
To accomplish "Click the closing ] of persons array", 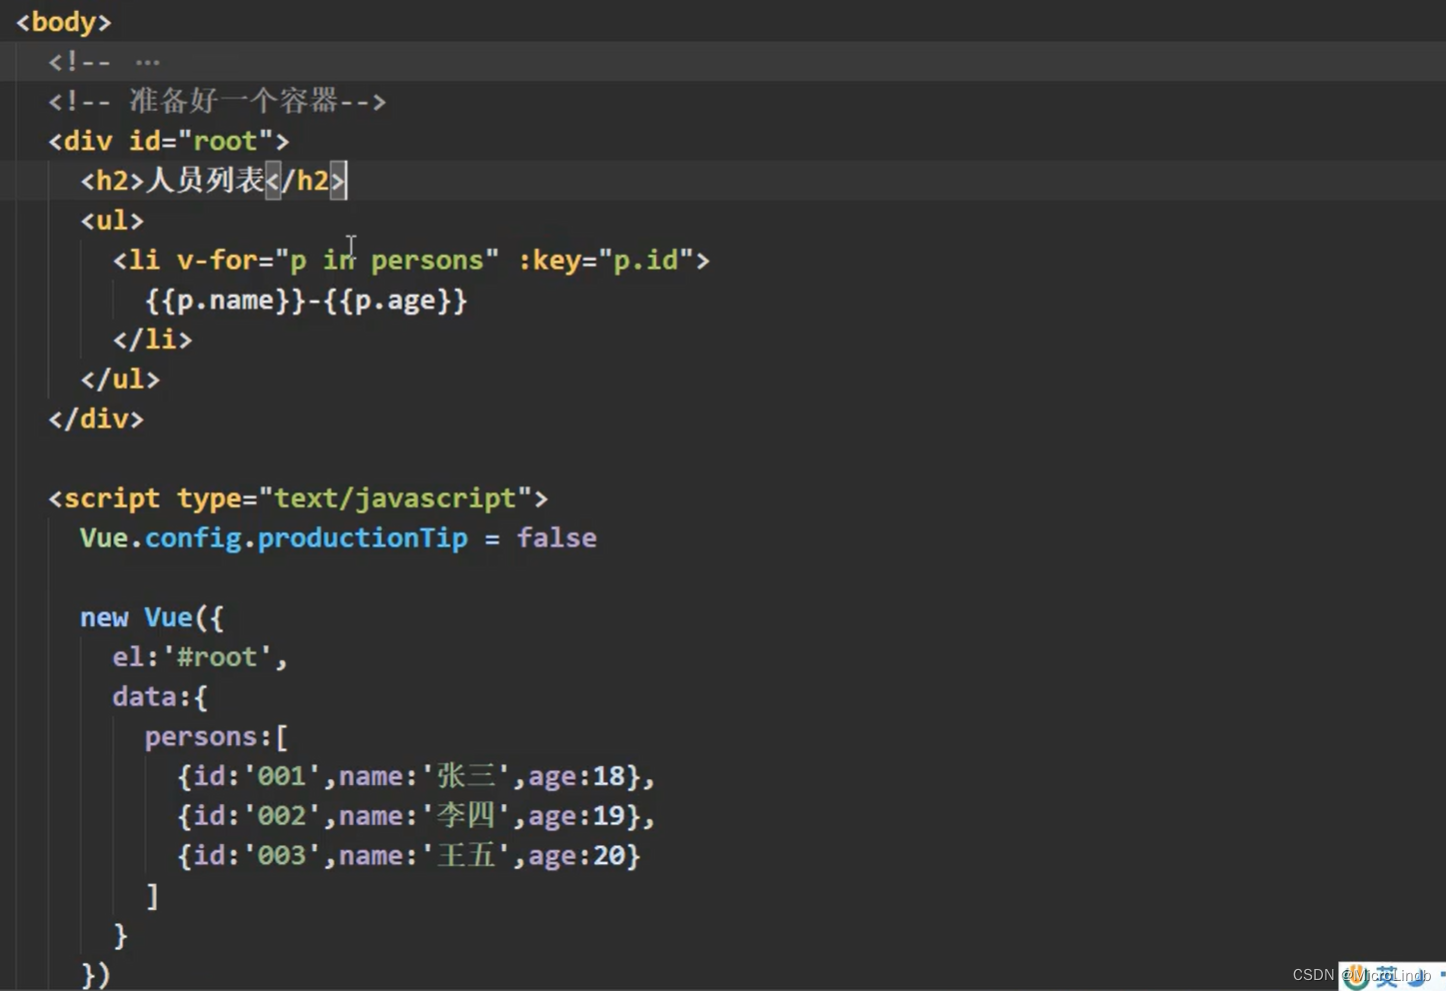I will 152,896.
